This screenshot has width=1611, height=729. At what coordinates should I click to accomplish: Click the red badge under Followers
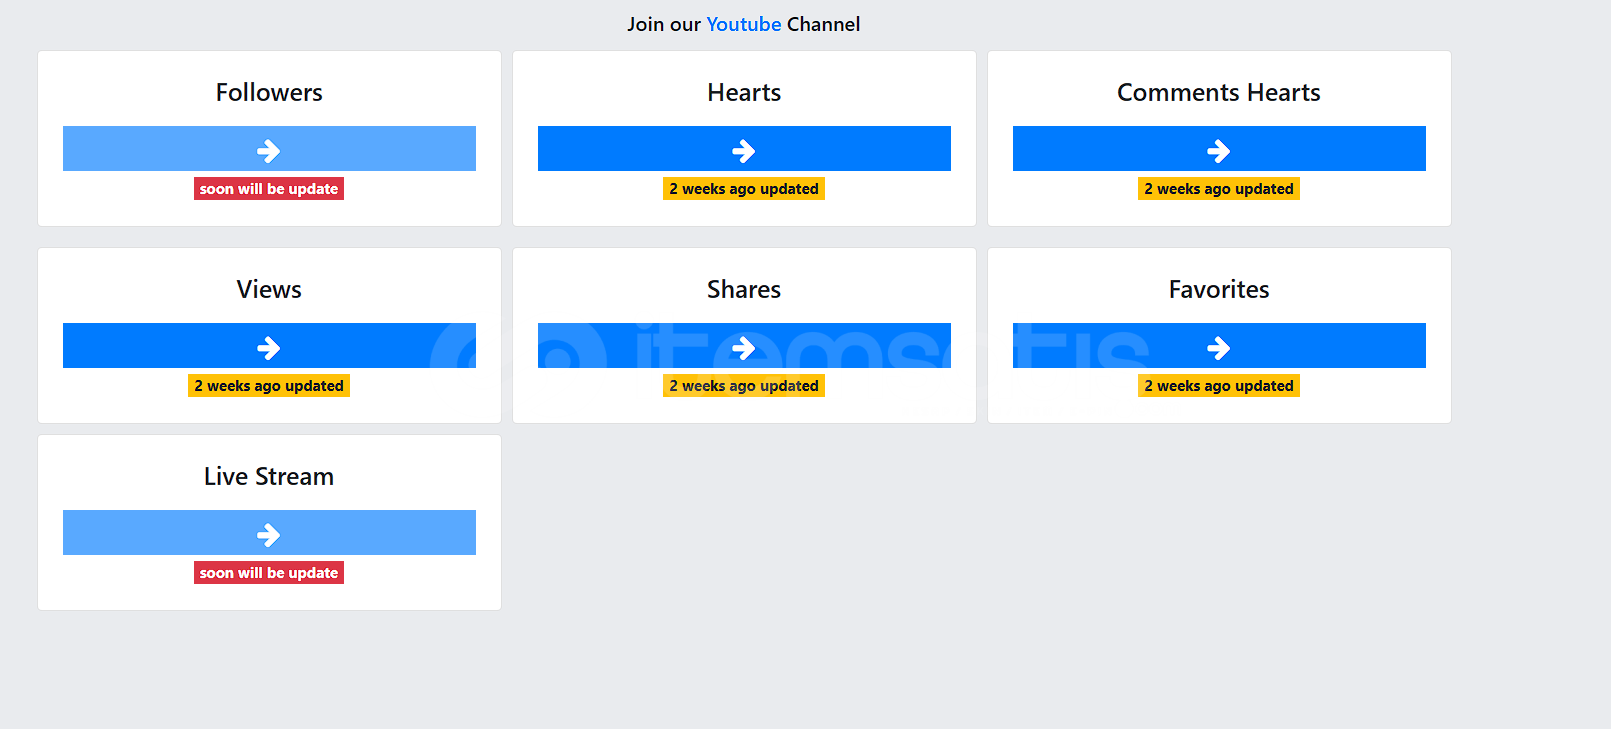[x=268, y=189]
